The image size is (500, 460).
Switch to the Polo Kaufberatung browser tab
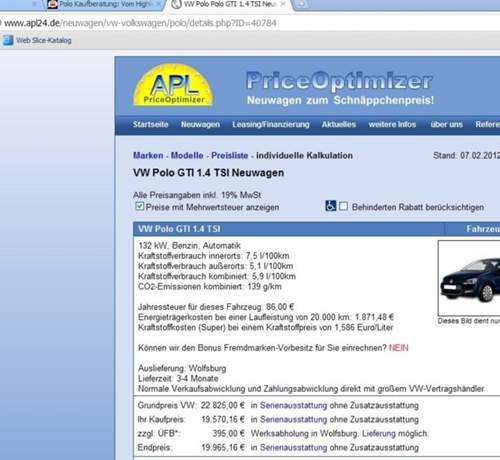(104, 4)
